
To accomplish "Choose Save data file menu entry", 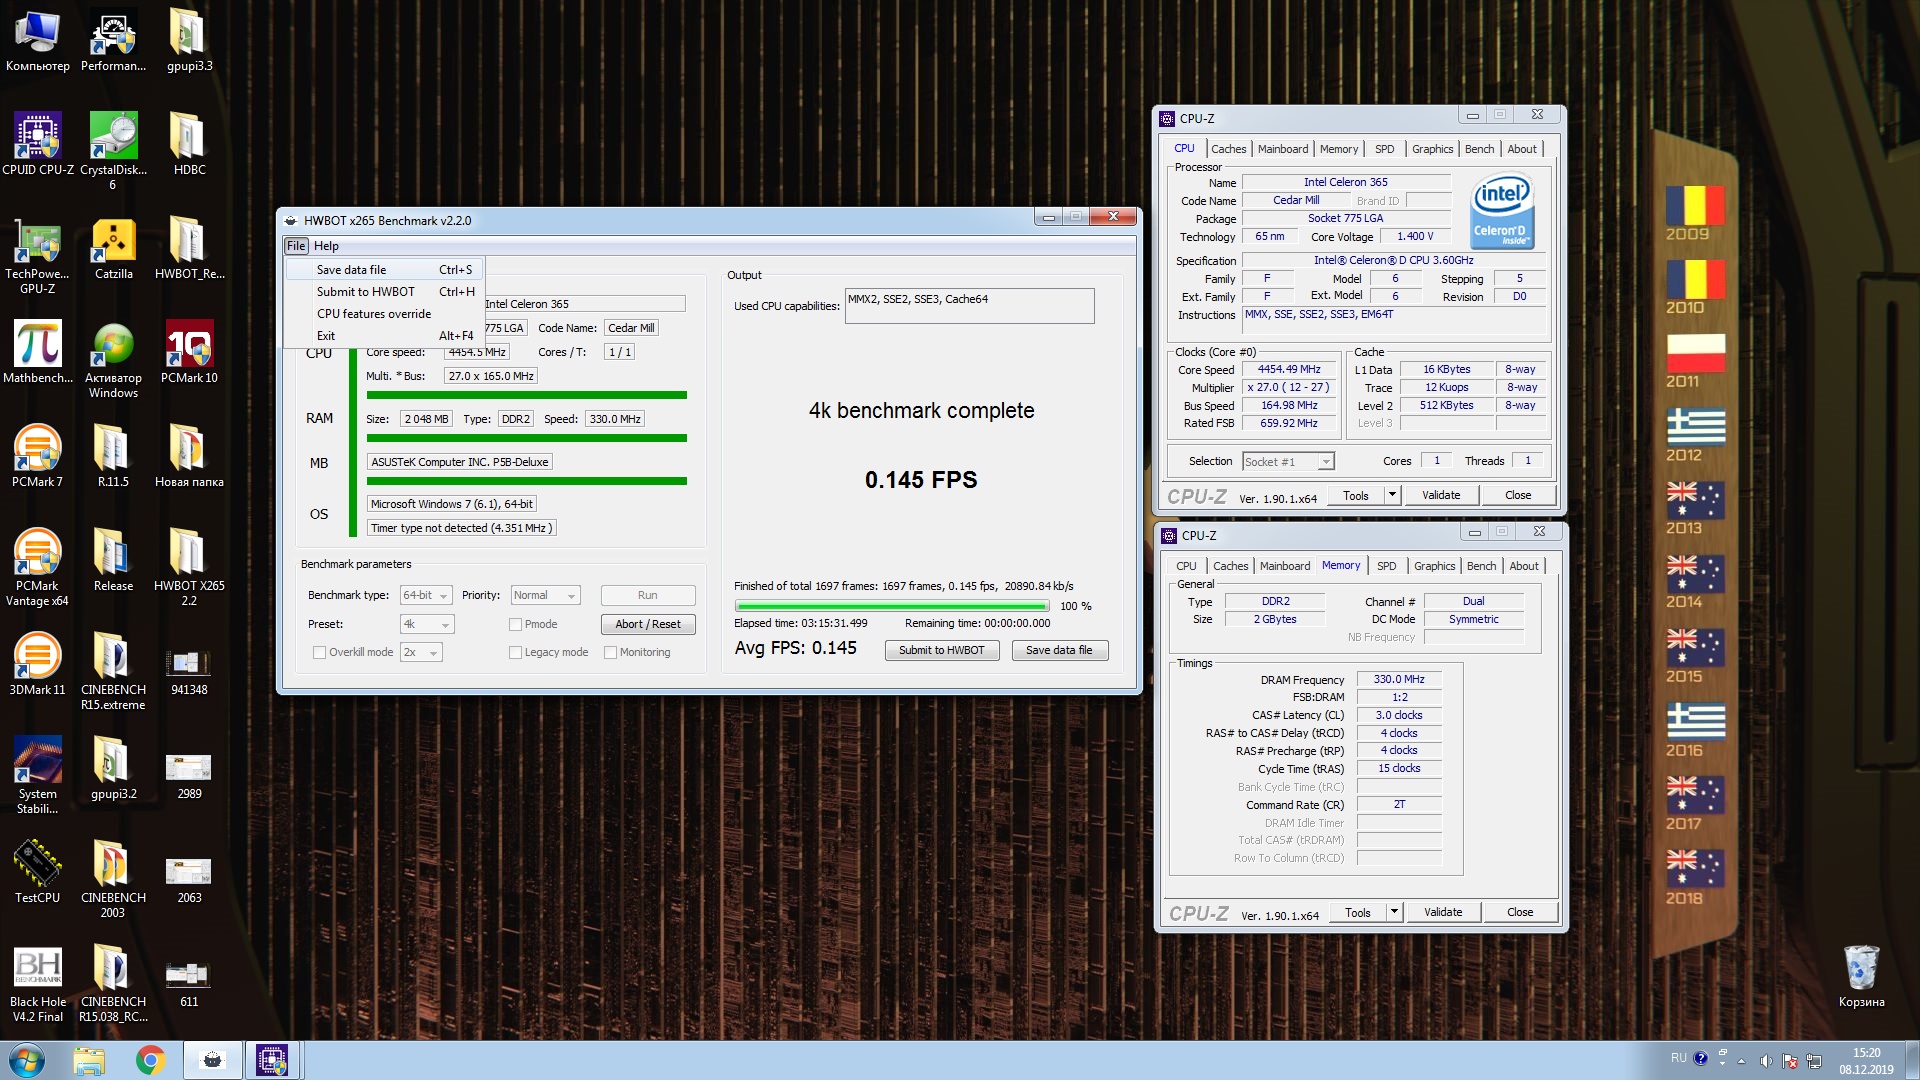I will pyautogui.click(x=385, y=269).
